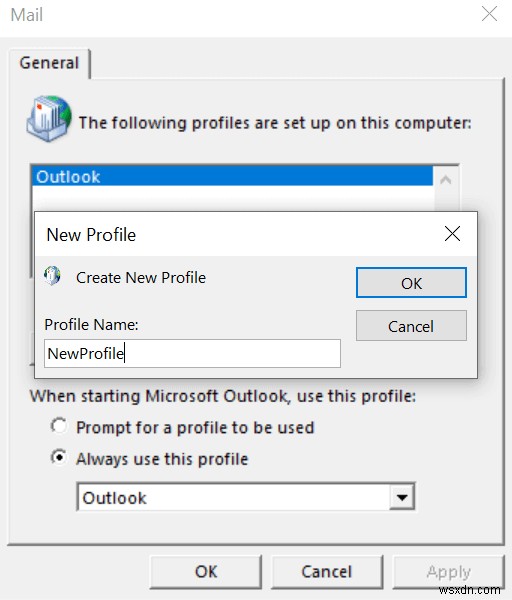
Task: Select the Always use this profile option
Action: [59, 457]
